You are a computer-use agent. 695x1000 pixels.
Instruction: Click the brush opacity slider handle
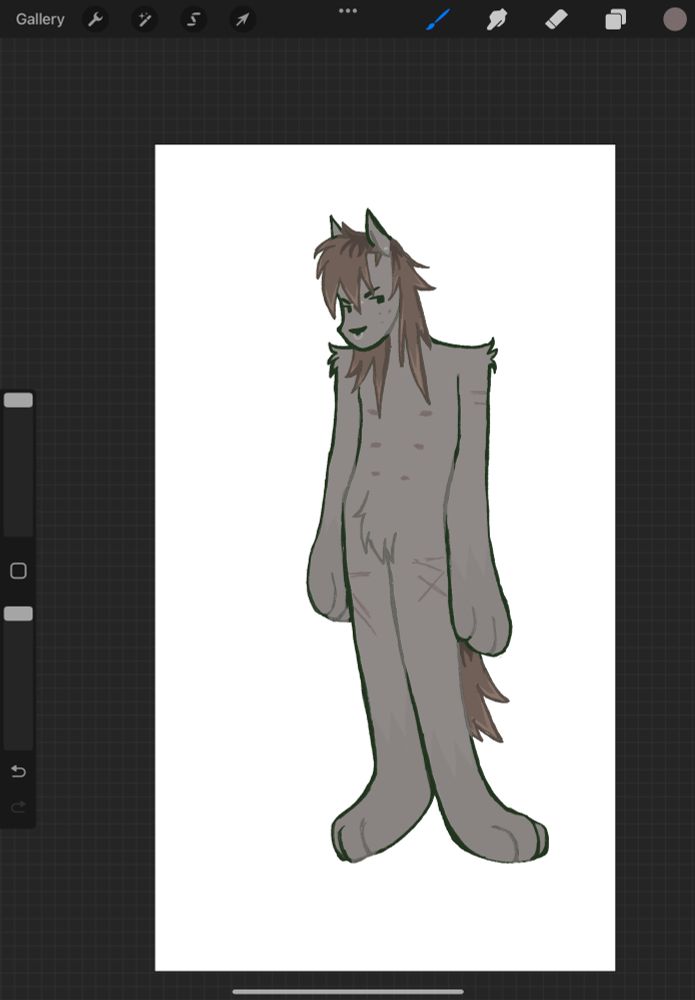(x=18, y=614)
